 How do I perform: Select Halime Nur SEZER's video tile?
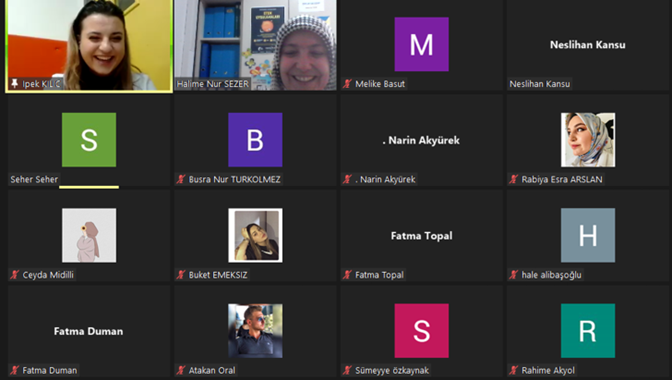[x=255, y=45]
